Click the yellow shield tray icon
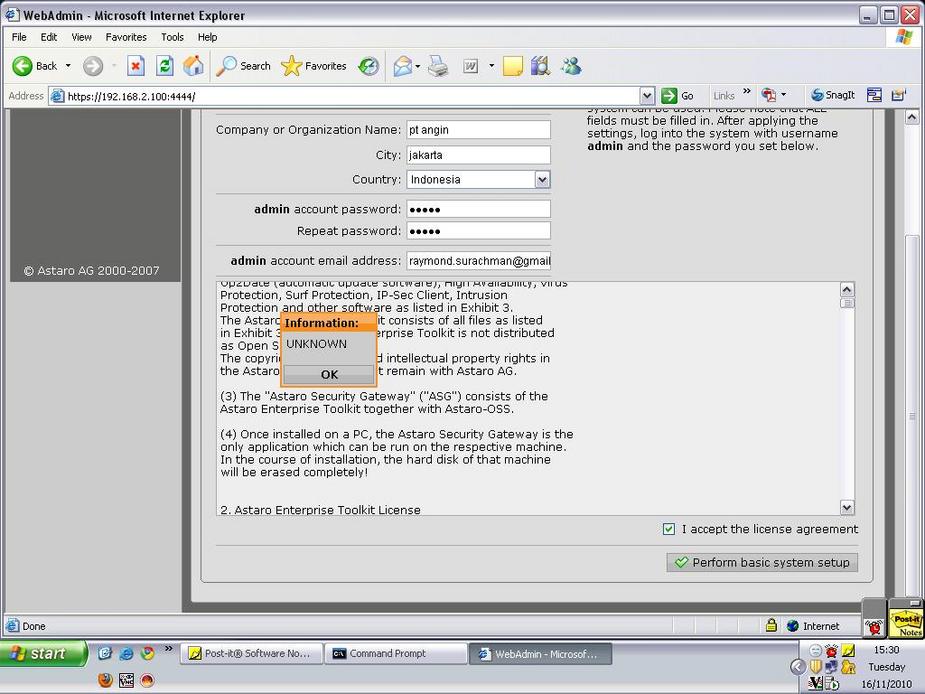 coord(815,667)
